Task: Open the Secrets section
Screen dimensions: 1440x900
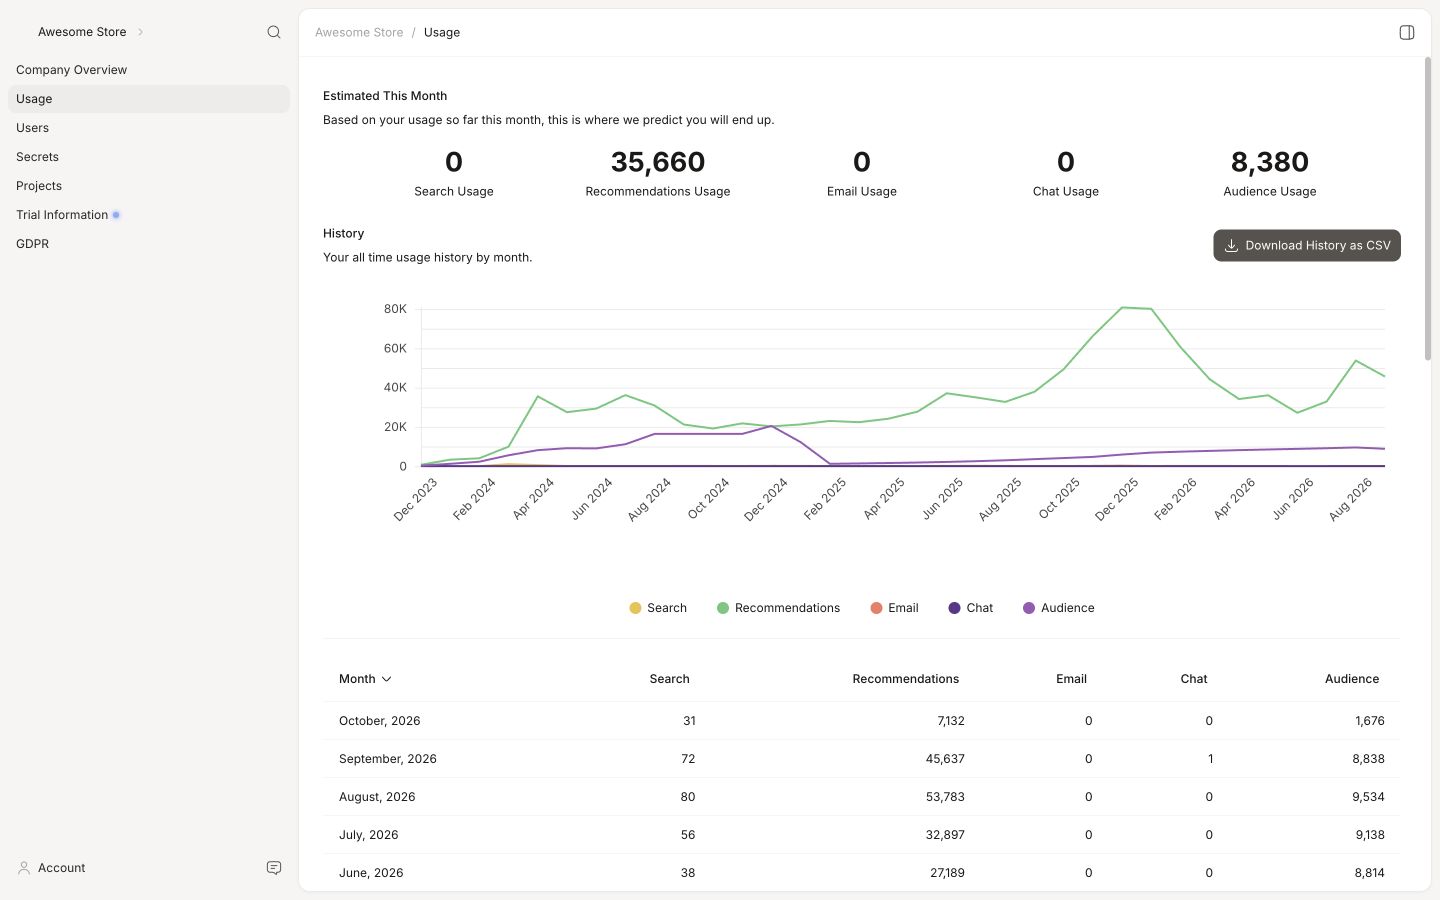Action: pos(149,157)
